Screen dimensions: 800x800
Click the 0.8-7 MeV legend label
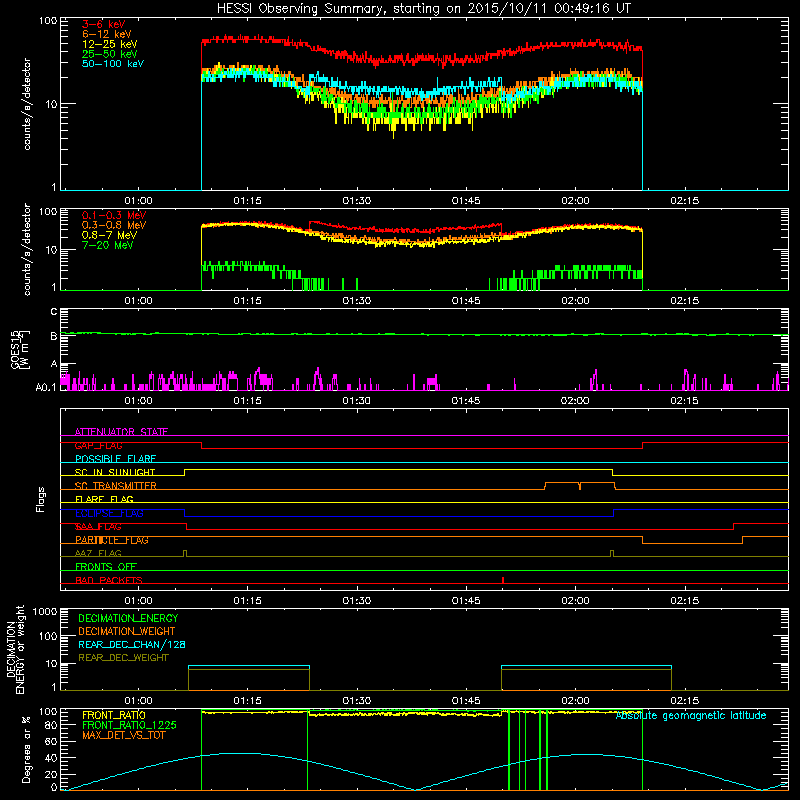109,235
